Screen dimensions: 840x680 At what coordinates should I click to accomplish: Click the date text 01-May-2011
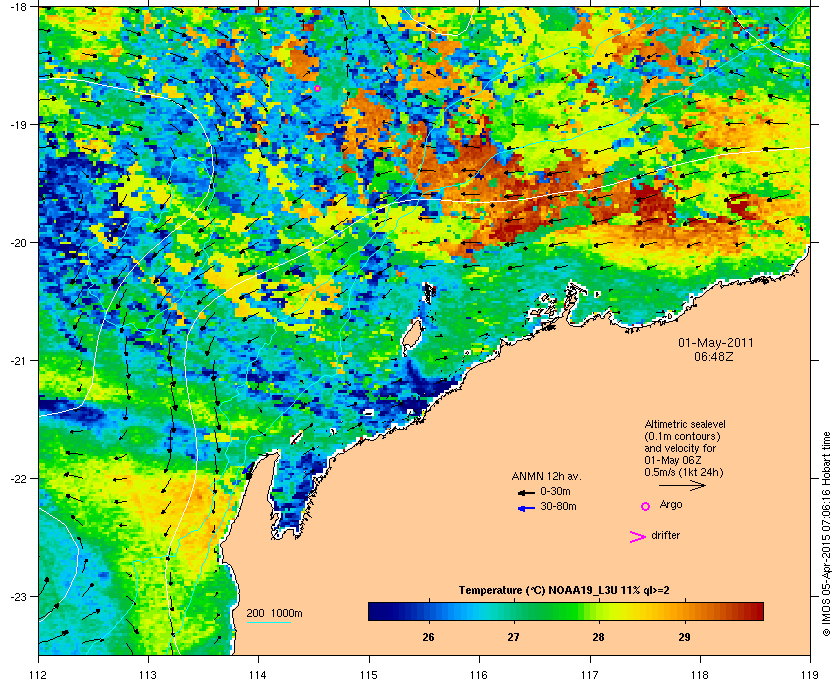[716, 343]
